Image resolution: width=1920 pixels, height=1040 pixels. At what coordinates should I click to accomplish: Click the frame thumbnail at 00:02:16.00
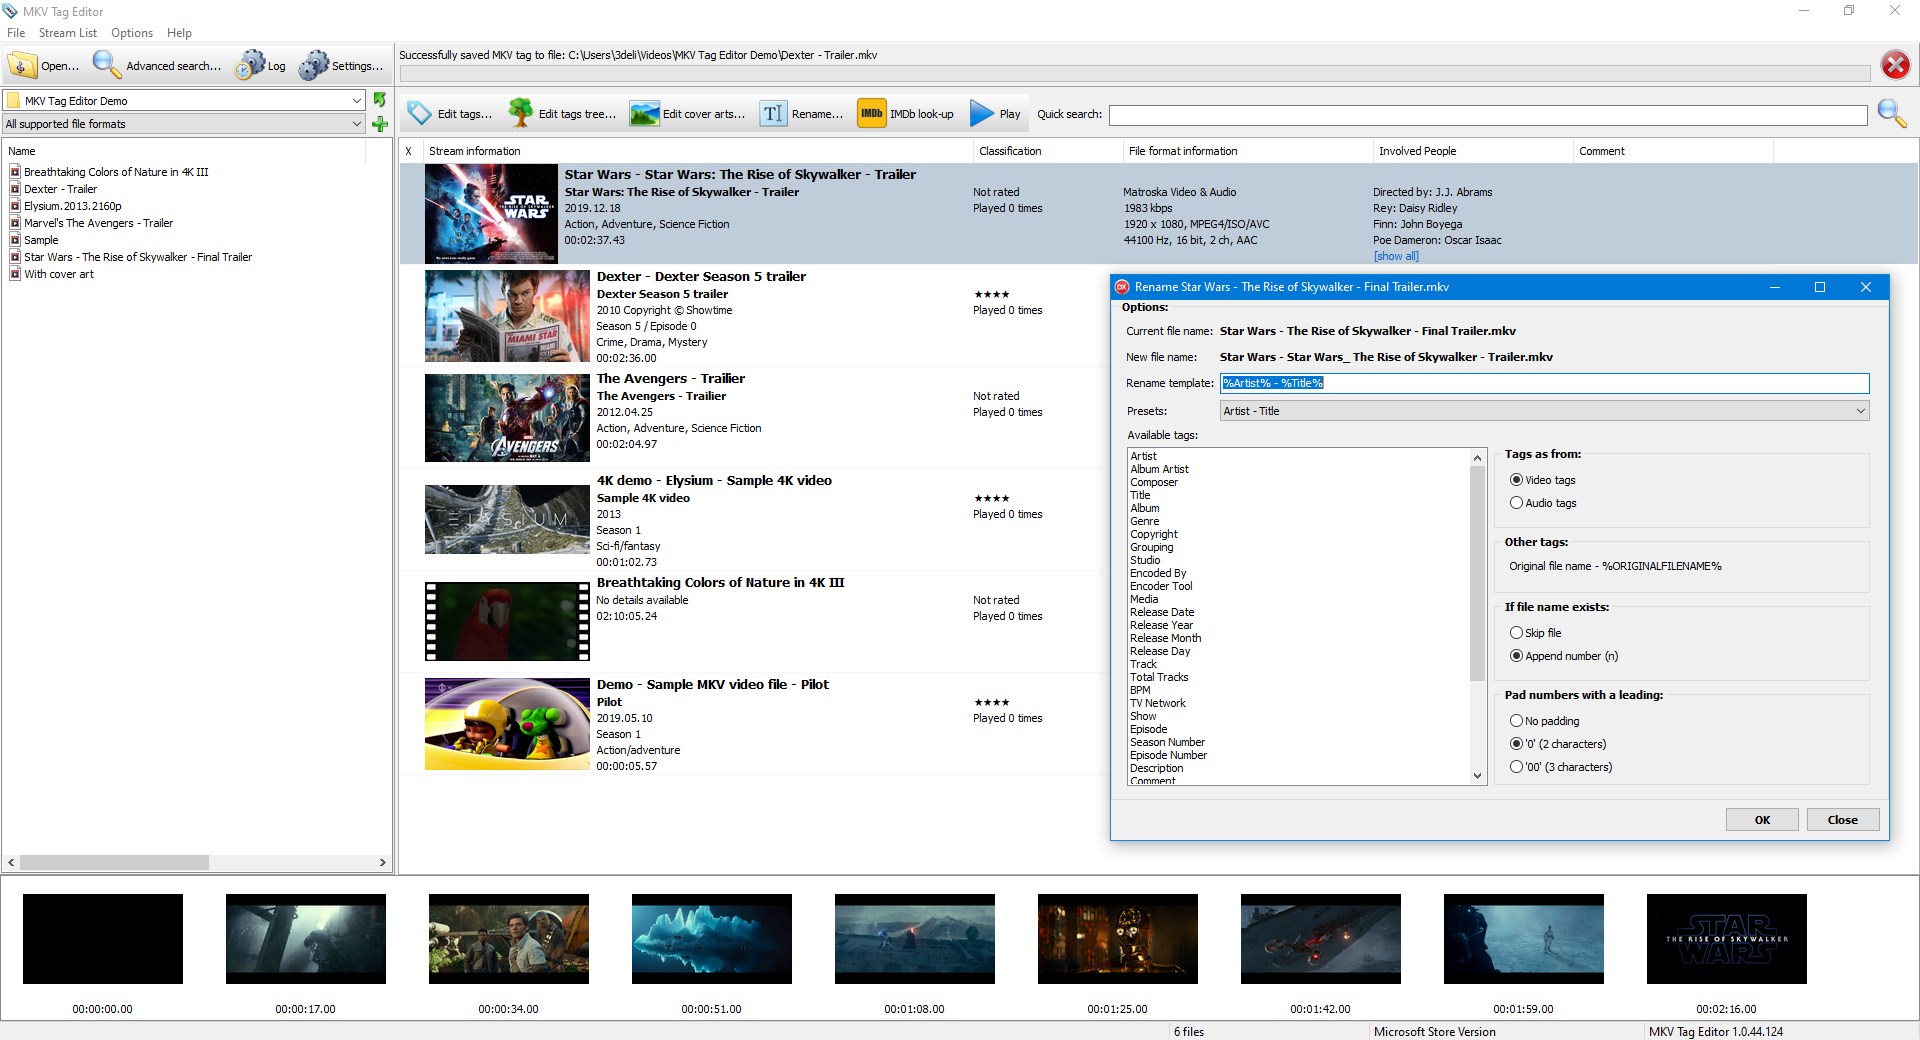pos(1727,939)
